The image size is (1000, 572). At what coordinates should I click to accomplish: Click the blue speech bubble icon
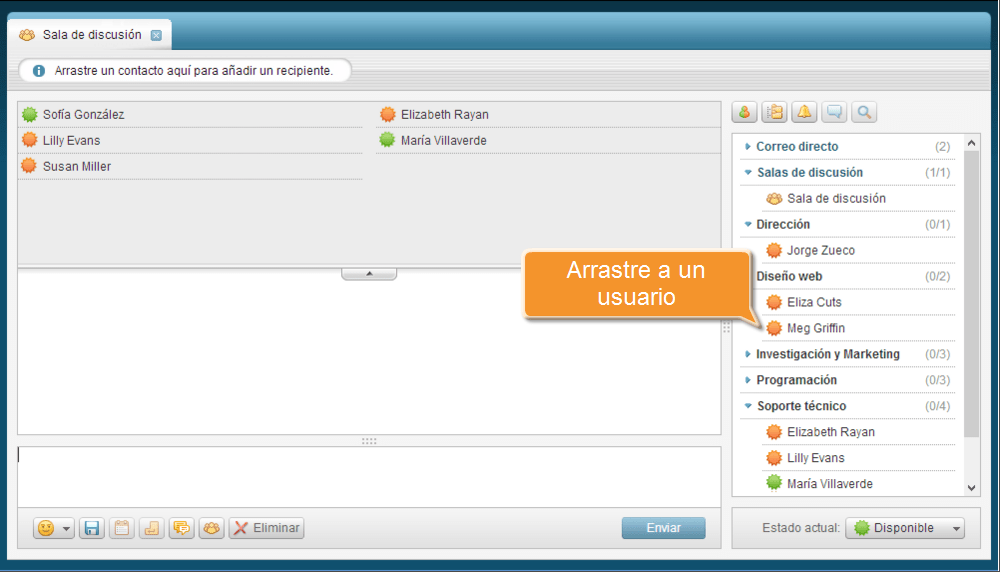point(834,112)
